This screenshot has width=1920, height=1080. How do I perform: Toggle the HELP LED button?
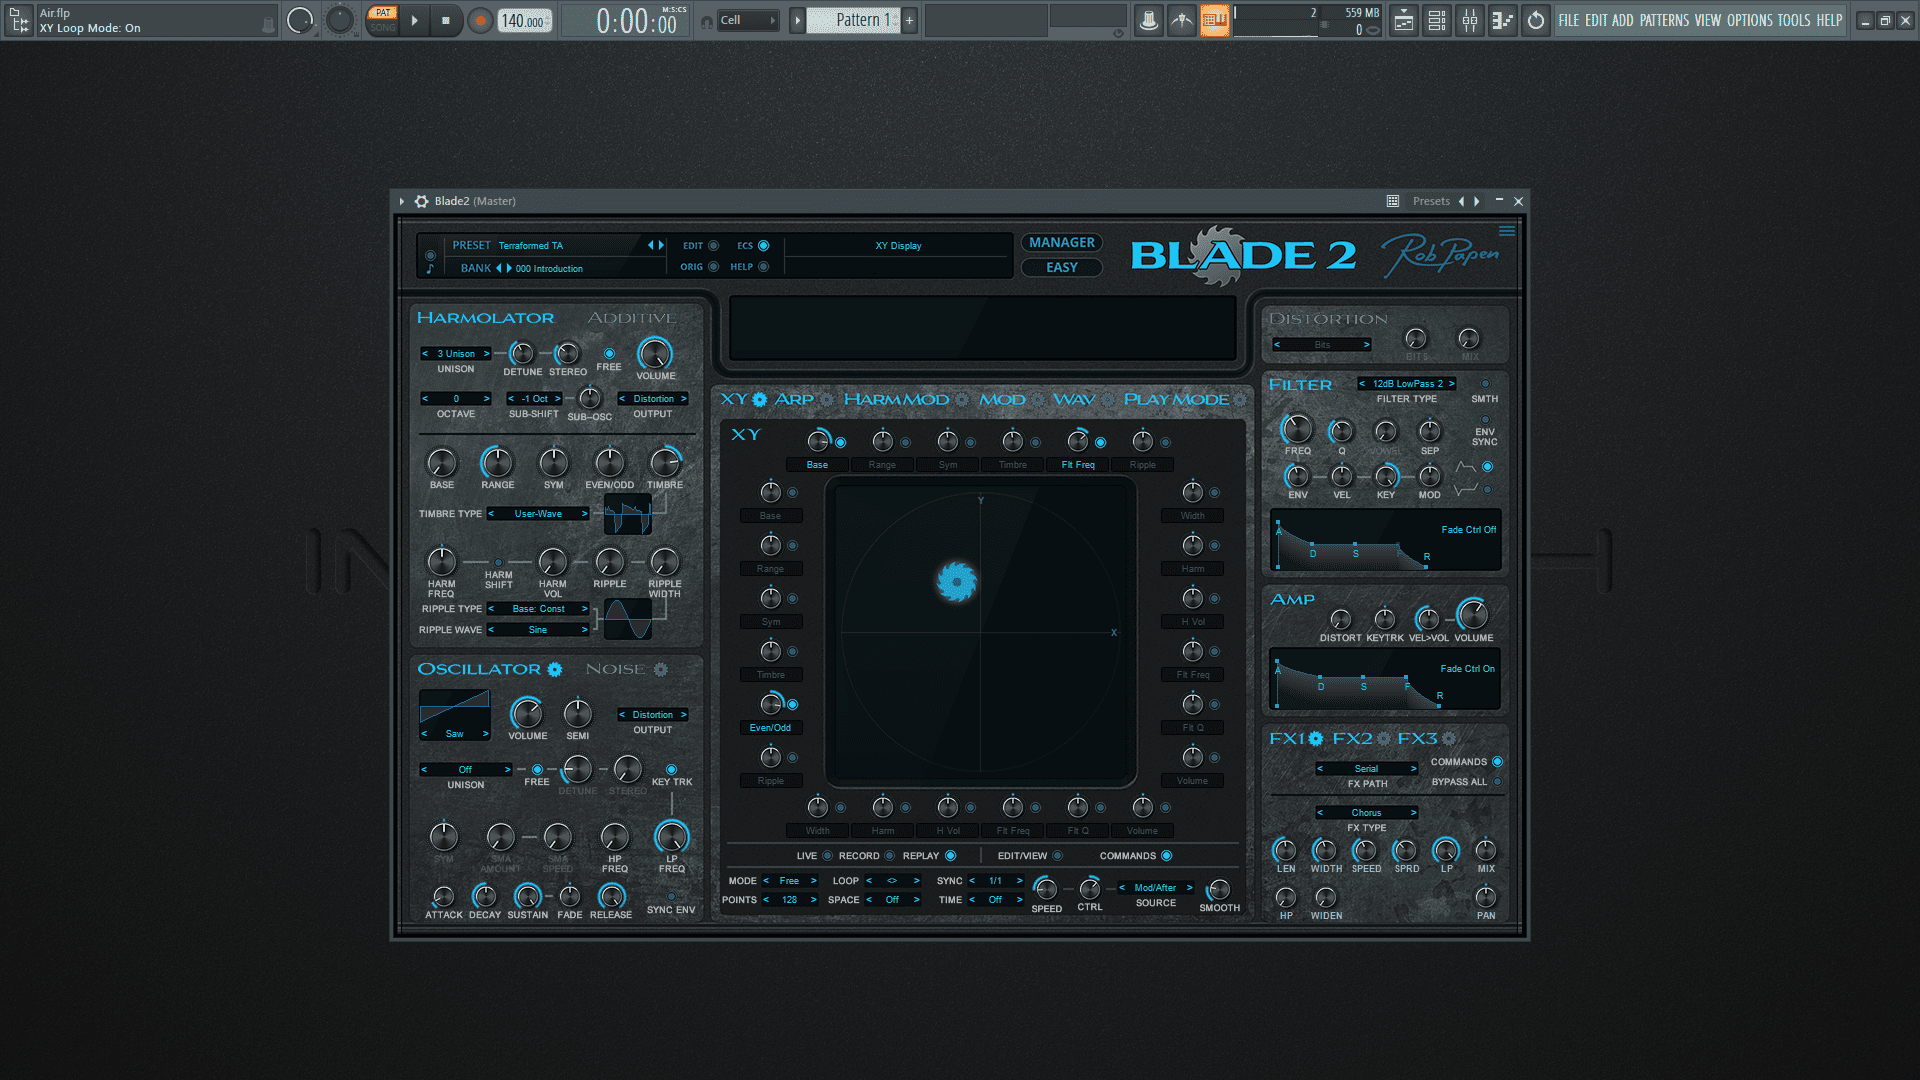tap(763, 267)
